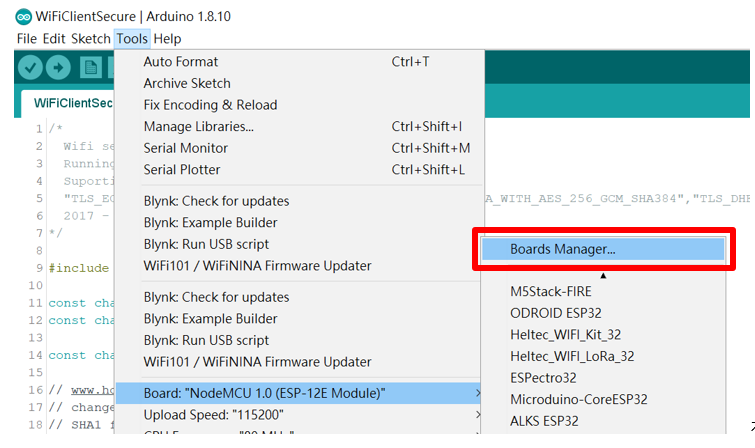Click second WiFi101 / WiFiNINA Firmware Updater
The height and width of the screenshot is (448, 755).
click(299, 362)
